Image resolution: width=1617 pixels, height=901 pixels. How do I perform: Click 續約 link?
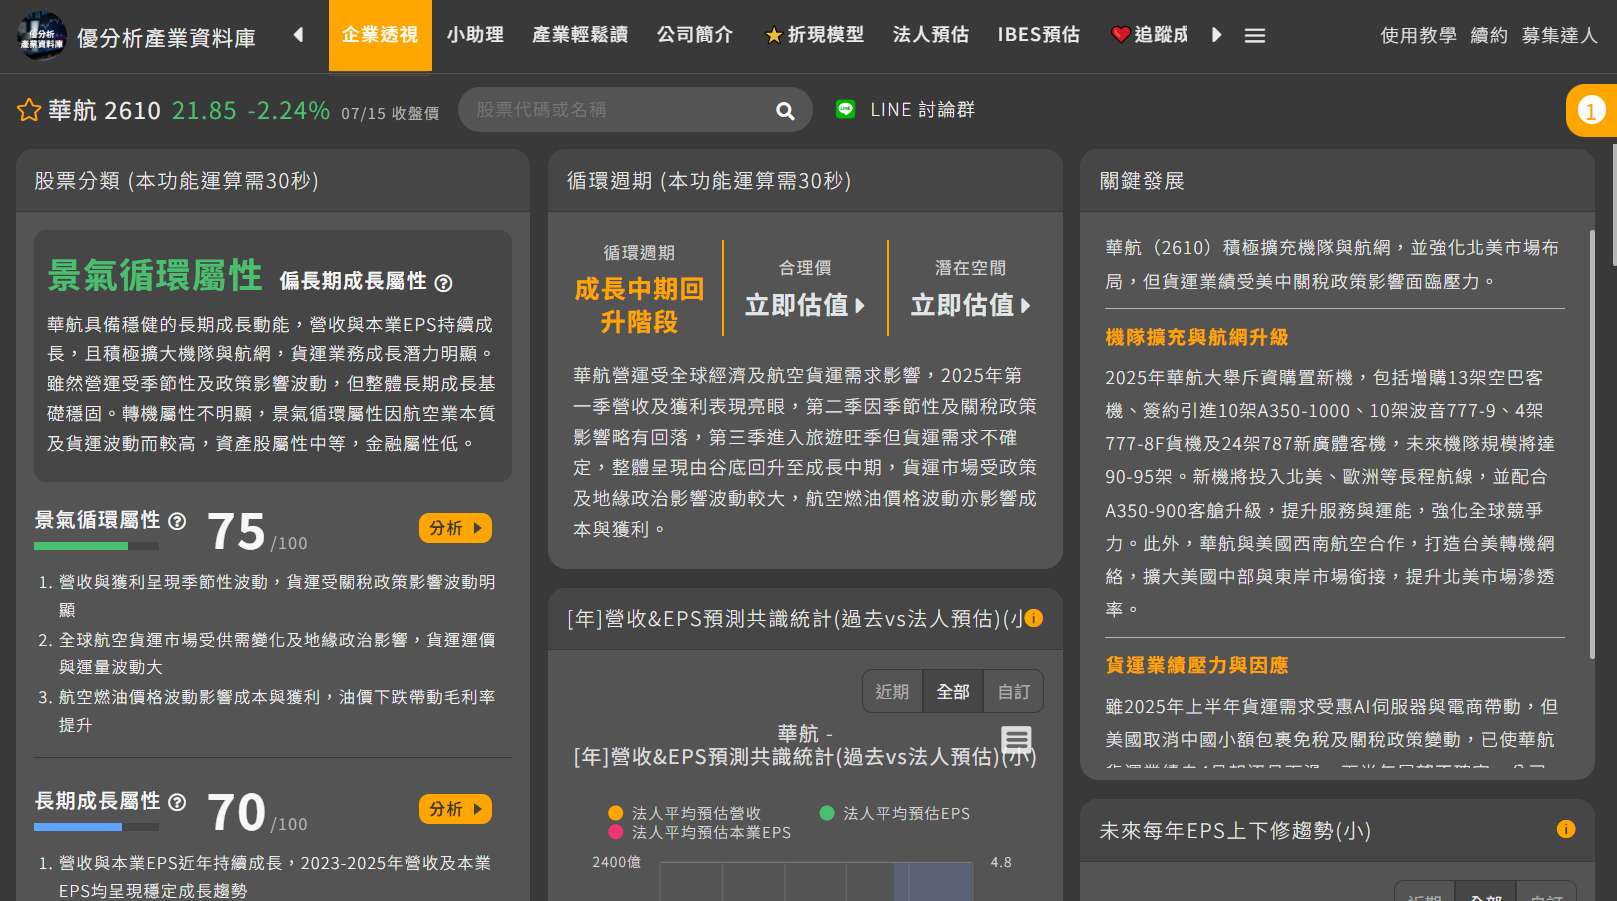point(1489,36)
